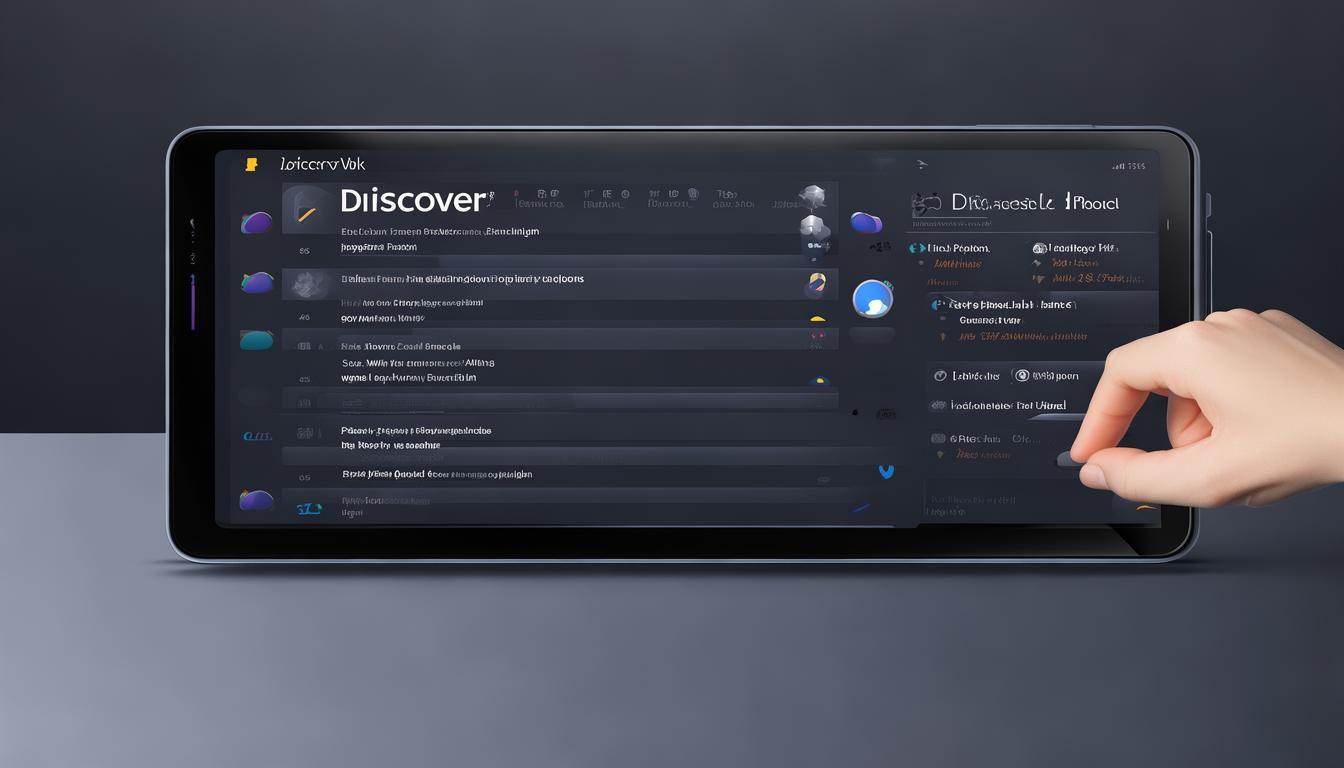The image size is (1344, 768).
Task: Select the teal server icon in the left sidebar
Action: point(256,340)
